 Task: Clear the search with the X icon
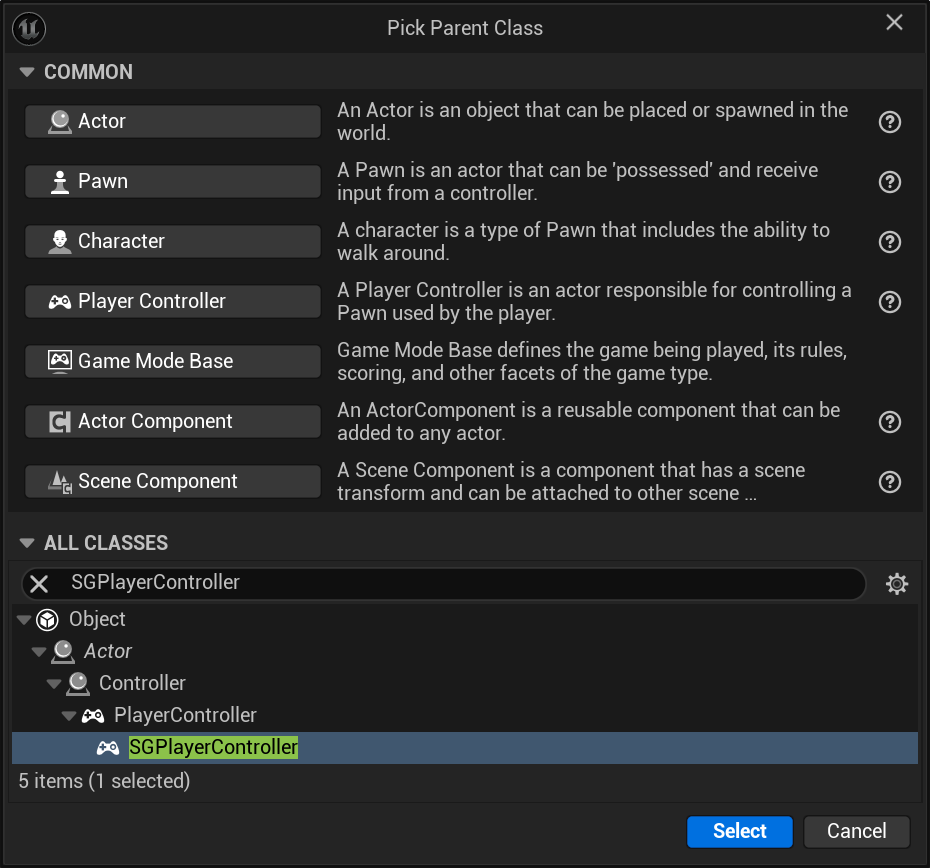click(37, 583)
